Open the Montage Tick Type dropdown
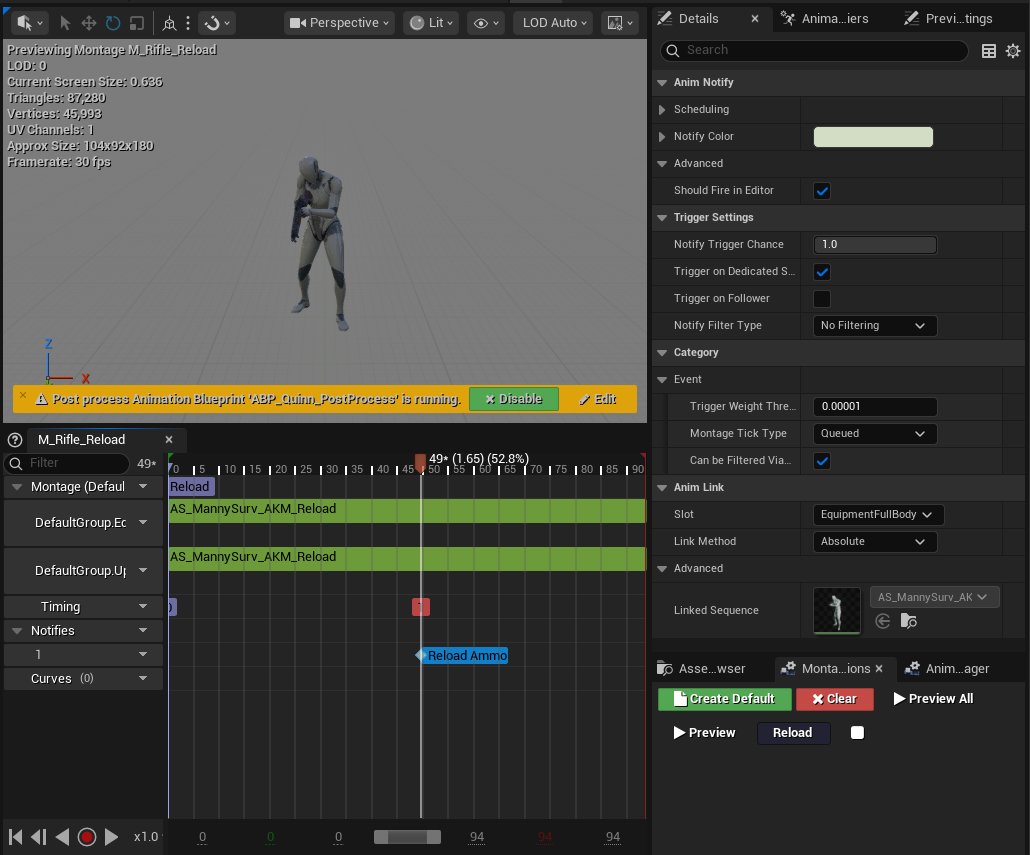 click(x=874, y=433)
